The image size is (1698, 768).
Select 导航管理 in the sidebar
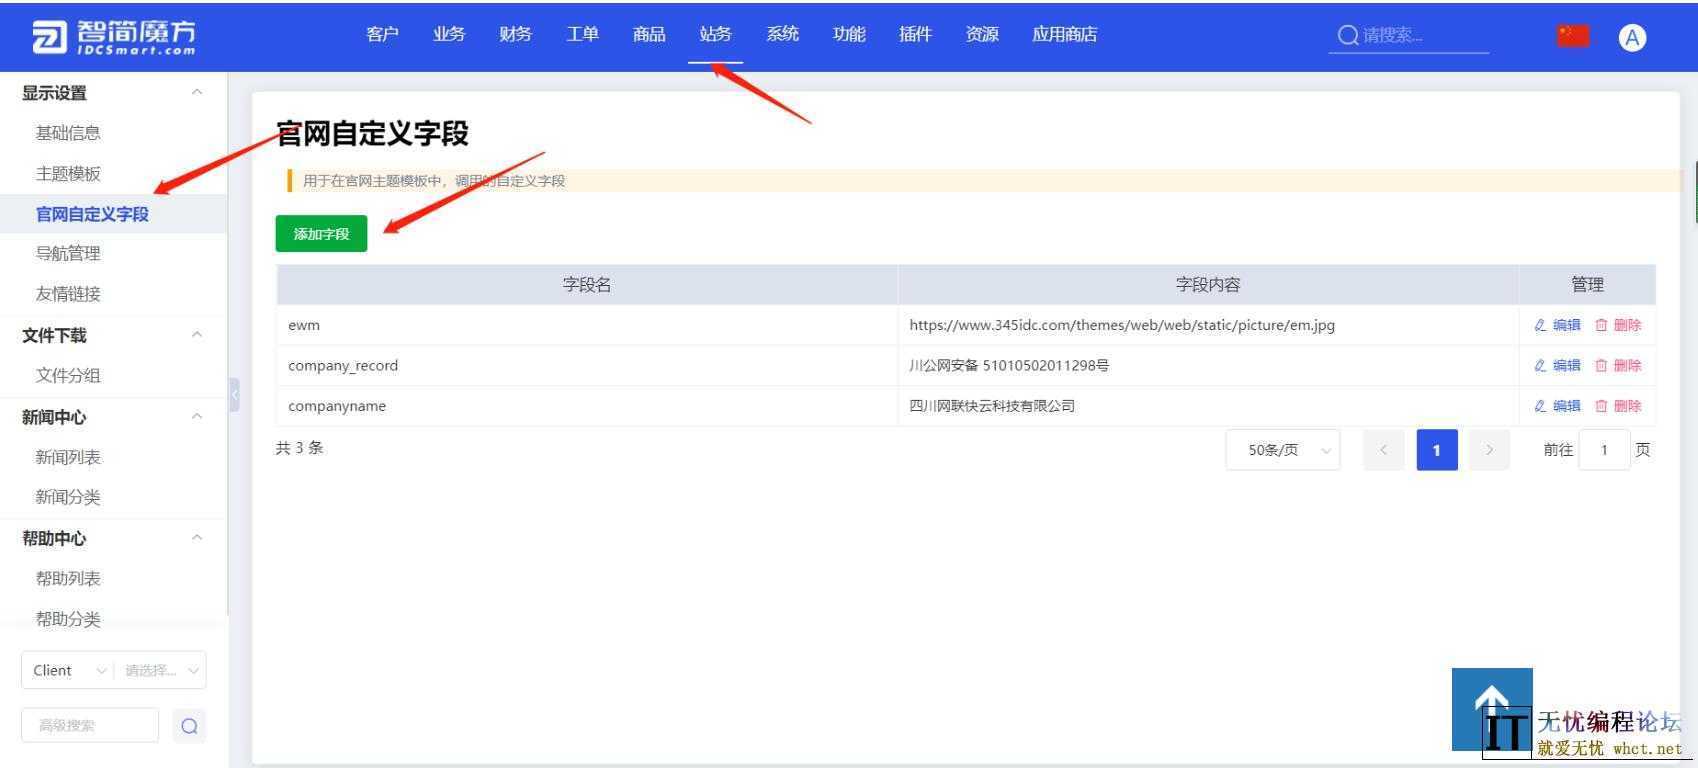(68, 254)
